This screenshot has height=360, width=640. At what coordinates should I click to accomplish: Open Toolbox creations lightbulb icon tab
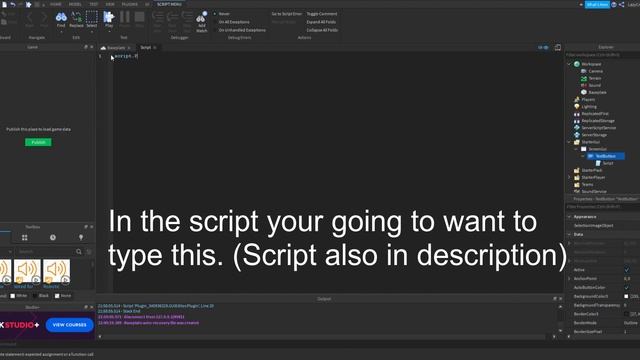[x=81, y=238]
